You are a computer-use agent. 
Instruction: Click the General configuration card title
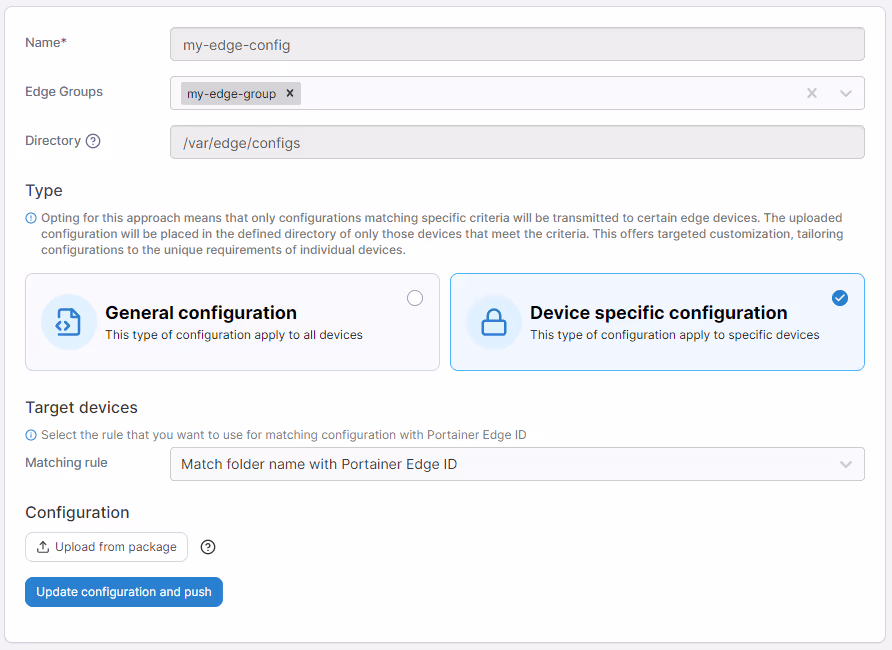click(201, 313)
